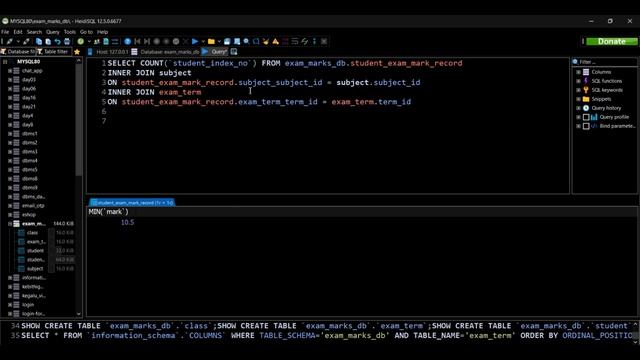Click the helpers Filter input box
The height and width of the screenshot is (360, 640).
[604, 62]
